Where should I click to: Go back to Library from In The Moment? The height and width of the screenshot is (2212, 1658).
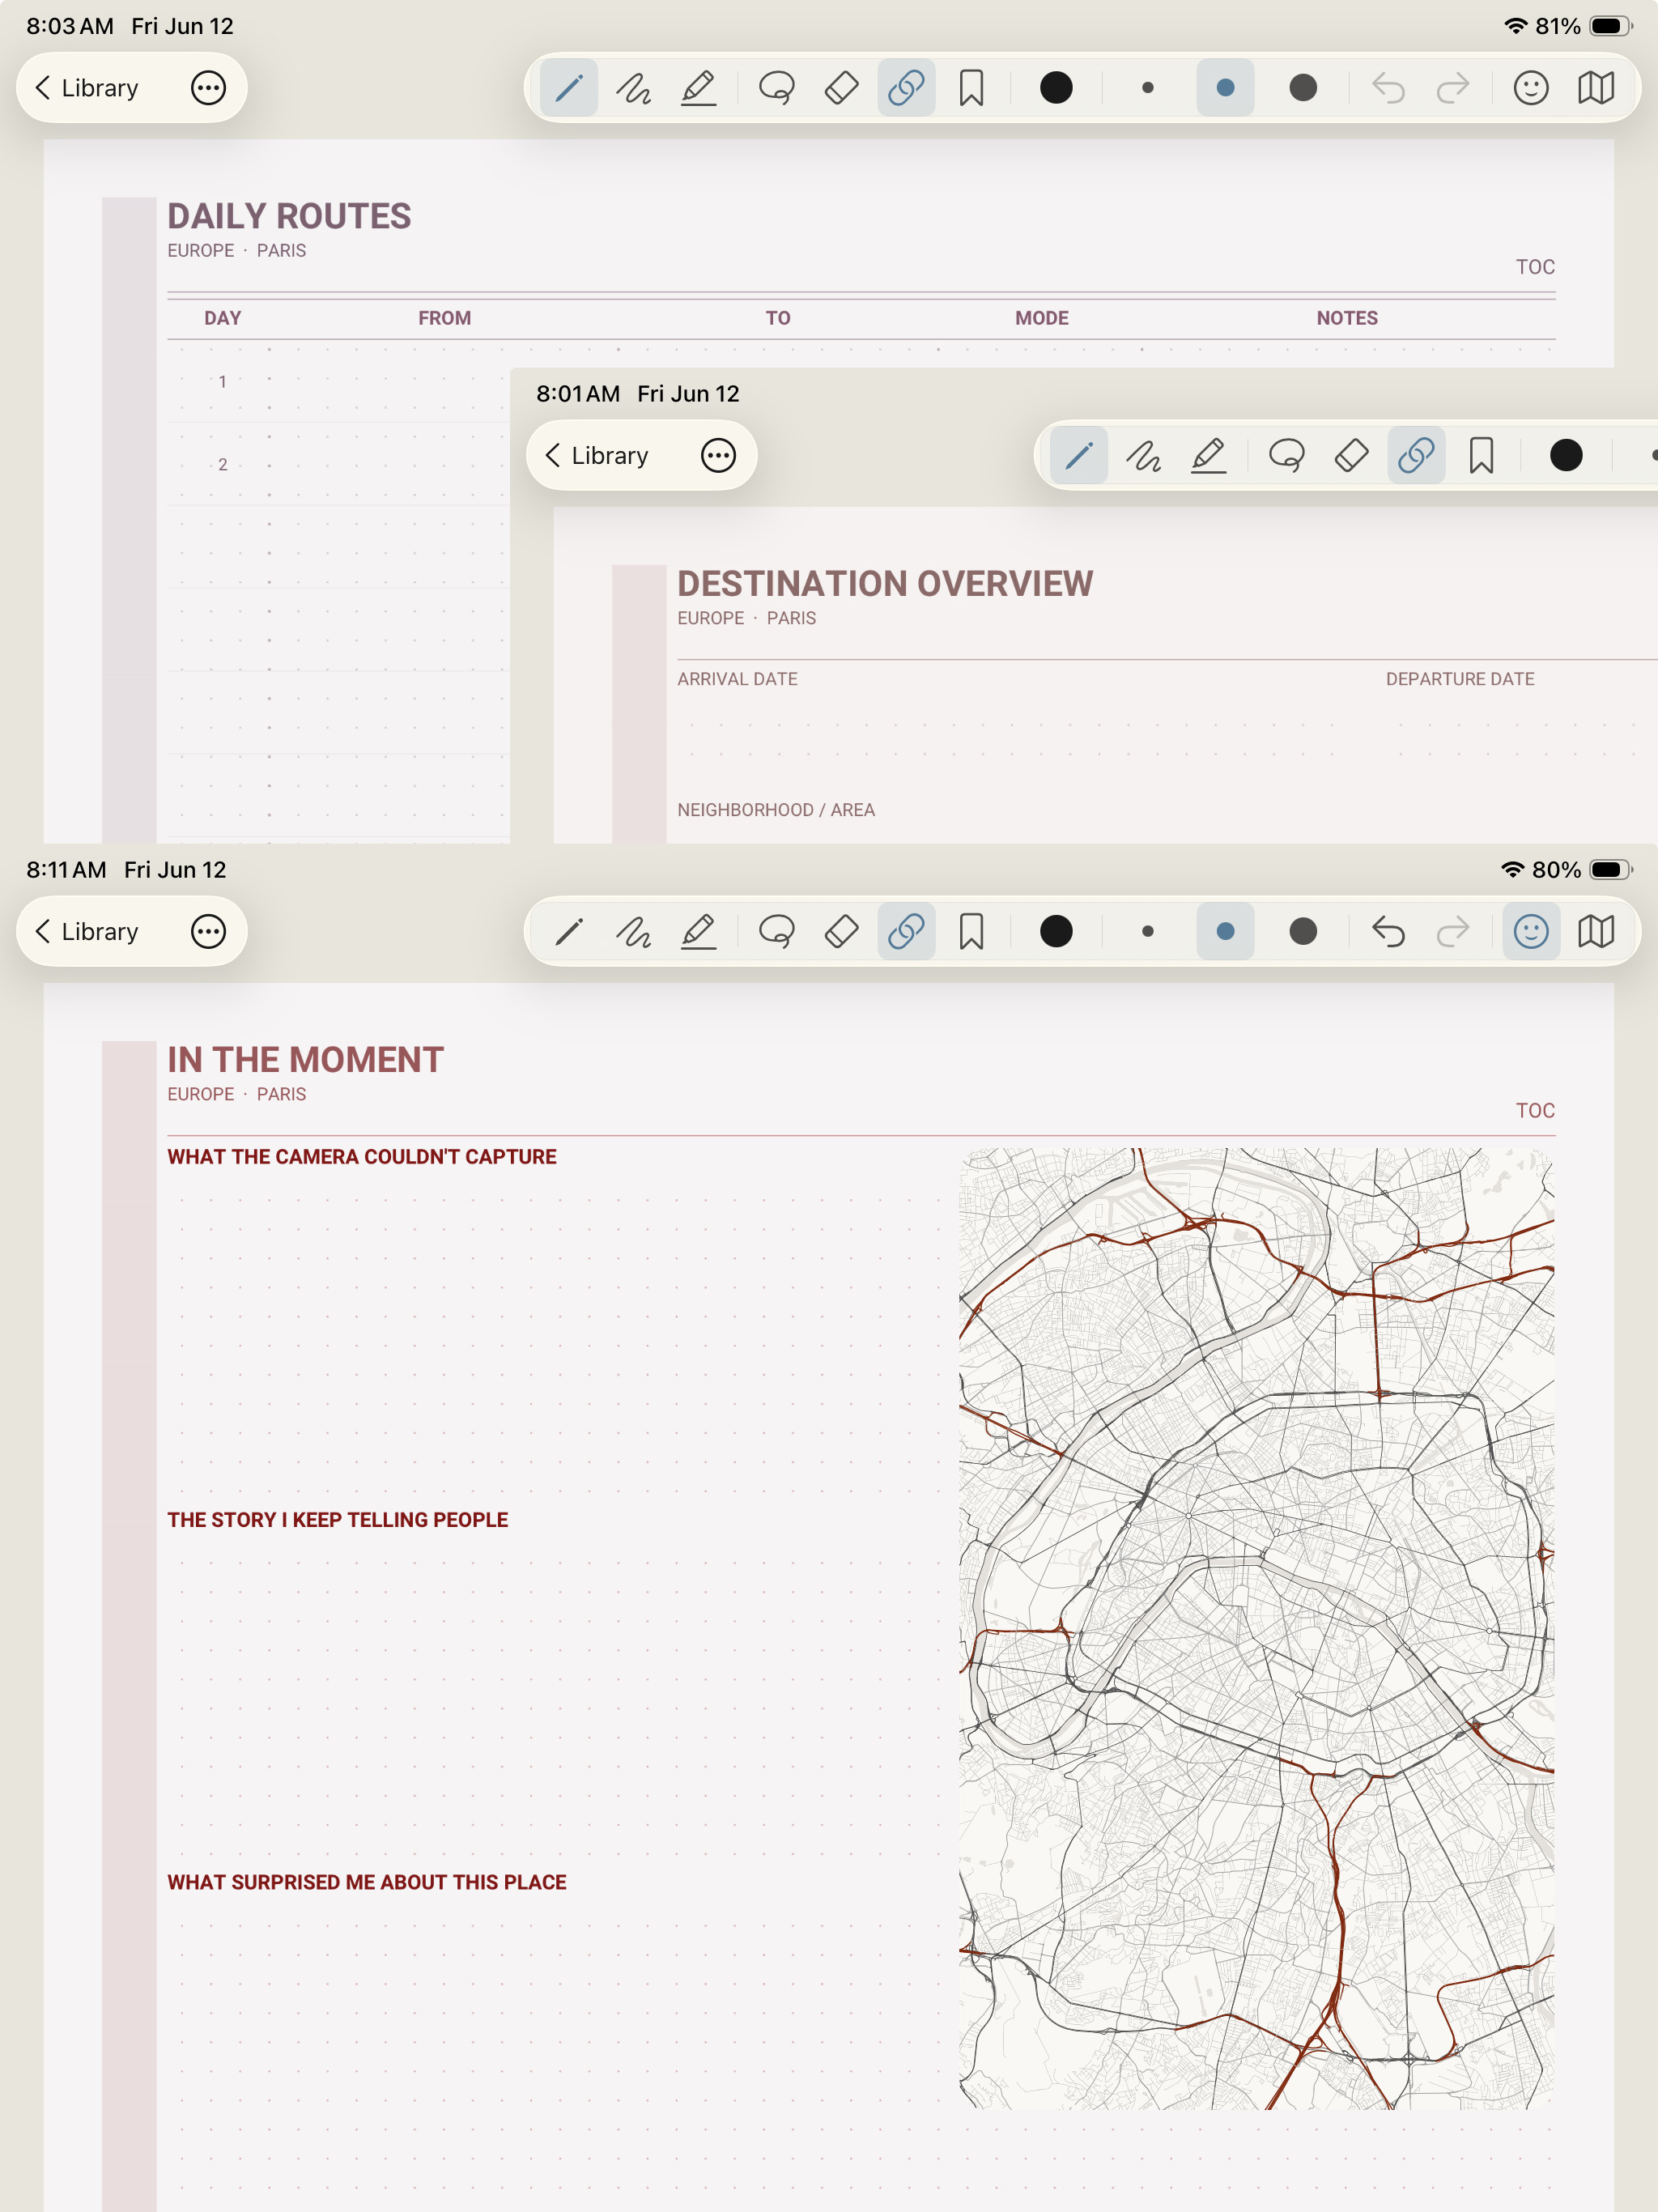point(86,932)
